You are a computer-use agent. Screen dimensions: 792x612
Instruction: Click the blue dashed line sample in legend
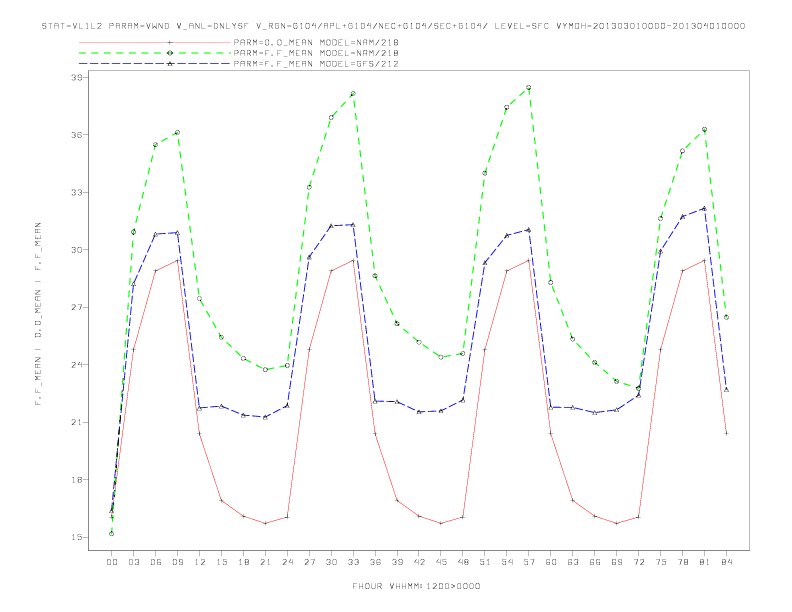point(155,64)
